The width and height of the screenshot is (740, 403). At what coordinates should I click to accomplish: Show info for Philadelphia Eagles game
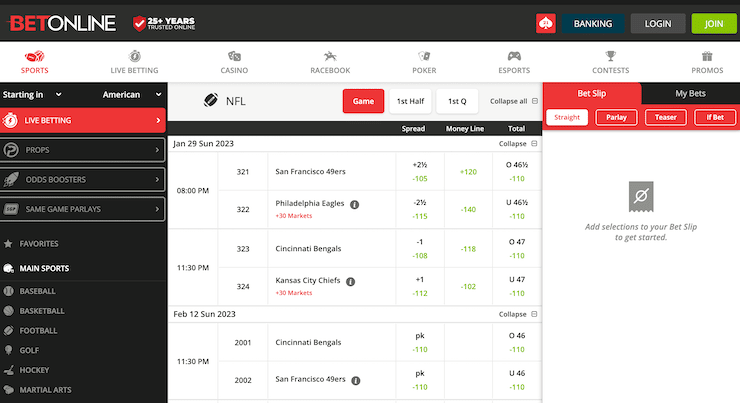click(354, 205)
